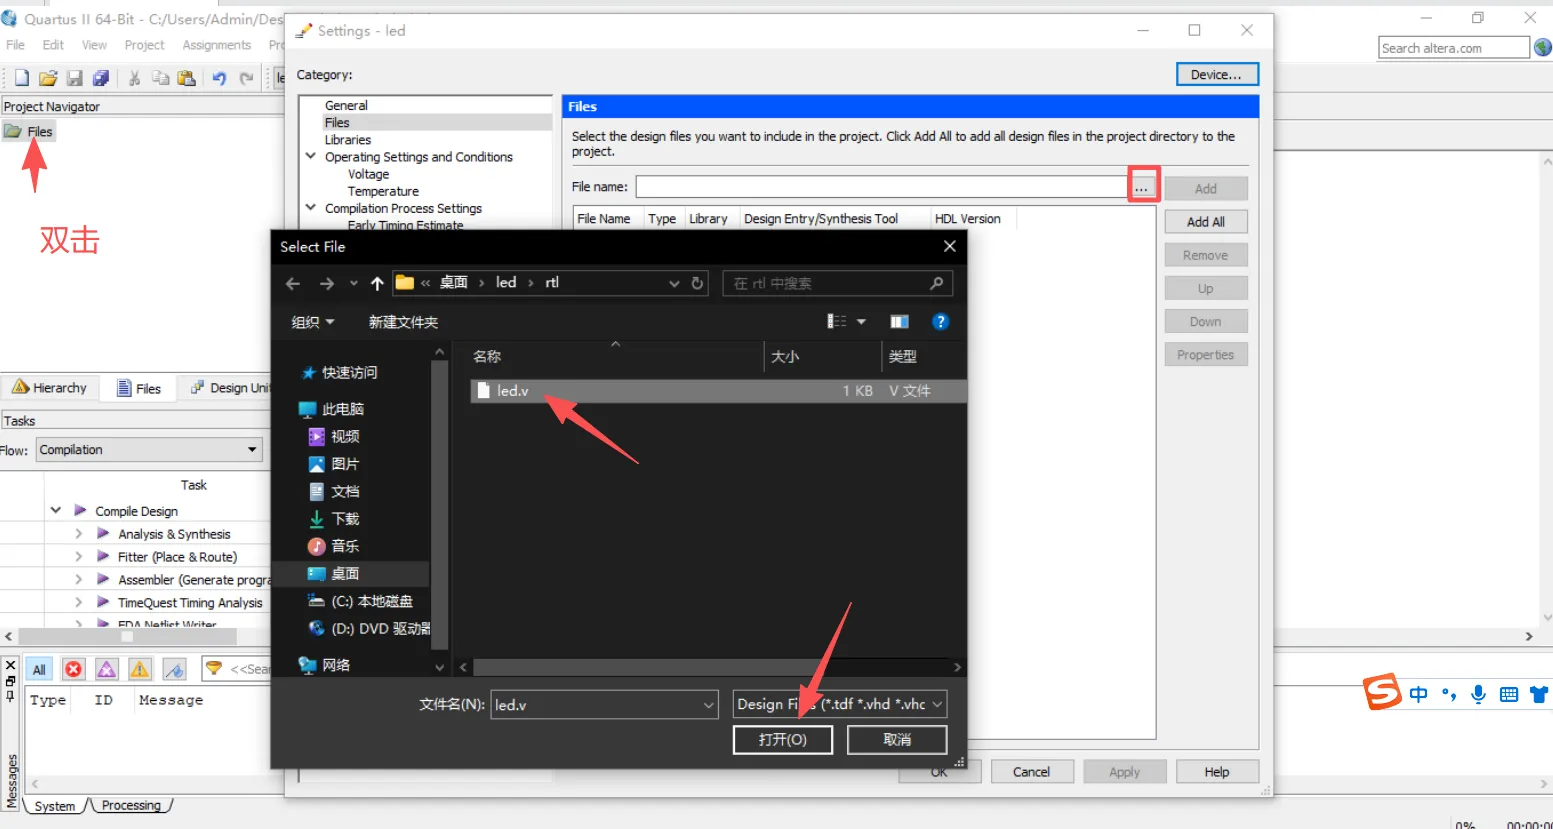Click the Sogou microphone voice icon
This screenshot has height=829, width=1553.
tap(1478, 694)
